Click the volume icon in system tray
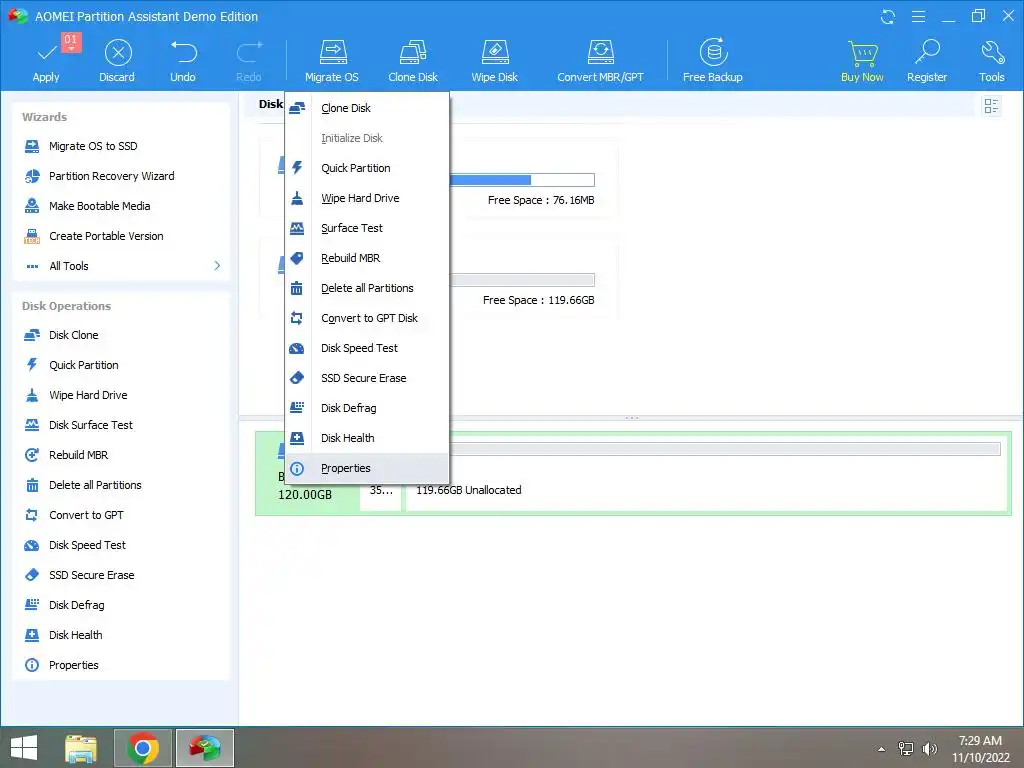 929,749
